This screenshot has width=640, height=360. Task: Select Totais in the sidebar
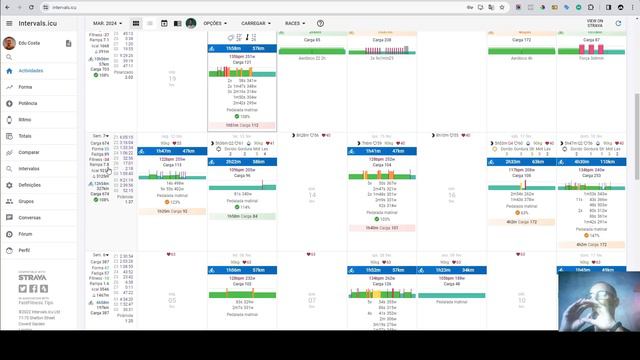pyautogui.click(x=24, y=136)
